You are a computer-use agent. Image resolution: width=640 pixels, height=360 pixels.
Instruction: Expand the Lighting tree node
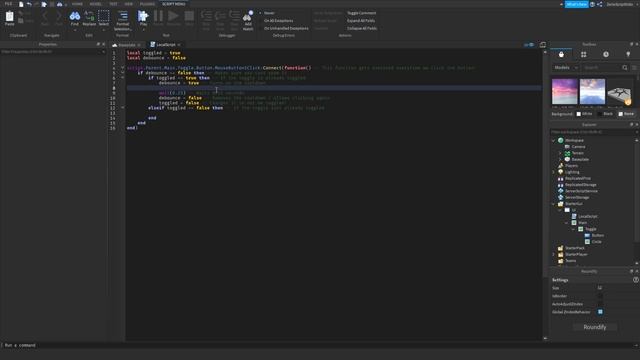(553, 172)
